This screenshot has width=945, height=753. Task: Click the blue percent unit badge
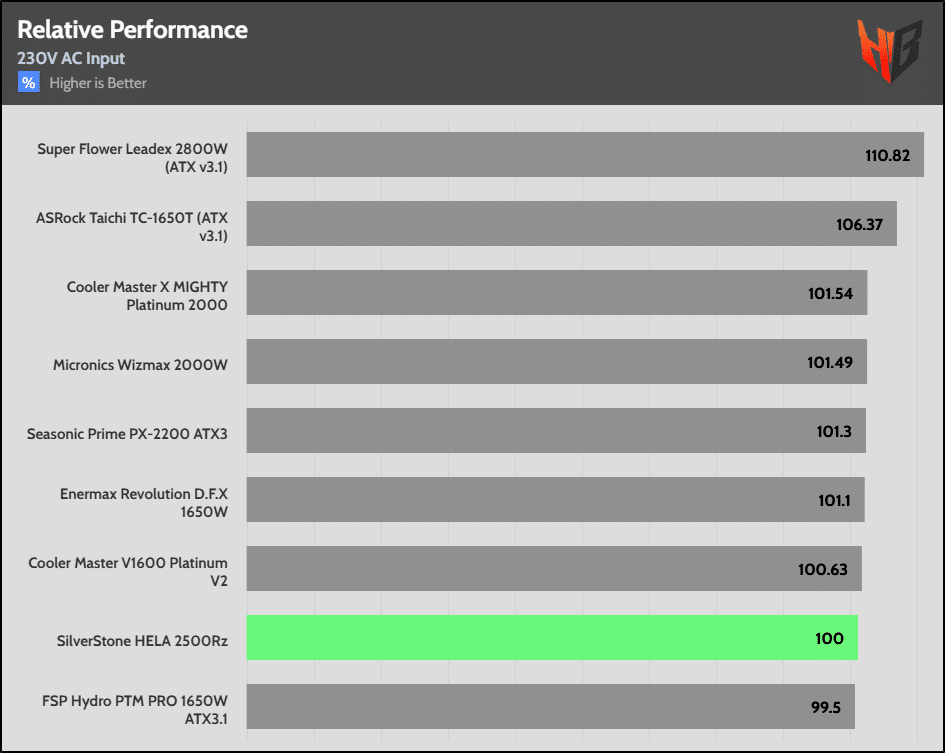pos(28,83)
